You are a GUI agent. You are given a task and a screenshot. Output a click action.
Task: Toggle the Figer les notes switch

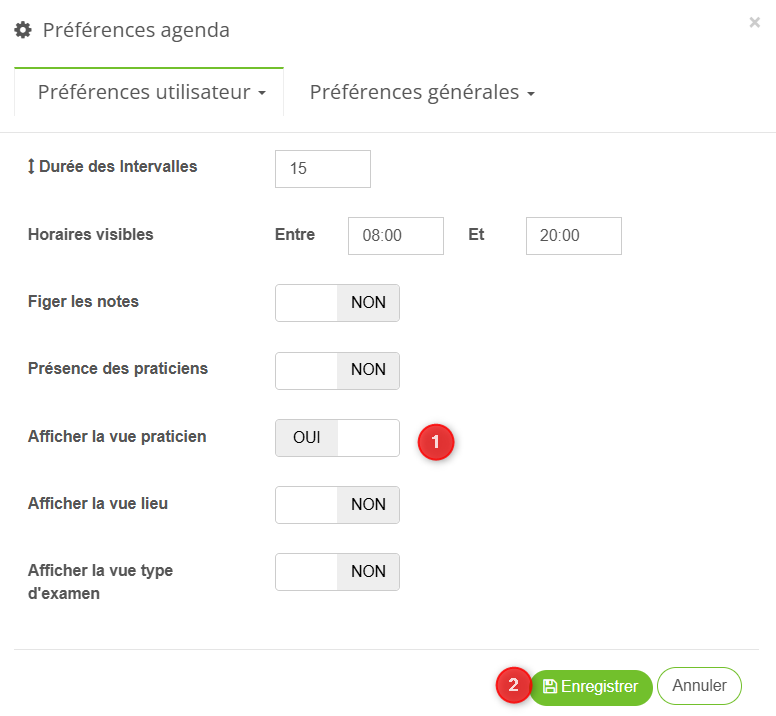click(x=337, y=302)
